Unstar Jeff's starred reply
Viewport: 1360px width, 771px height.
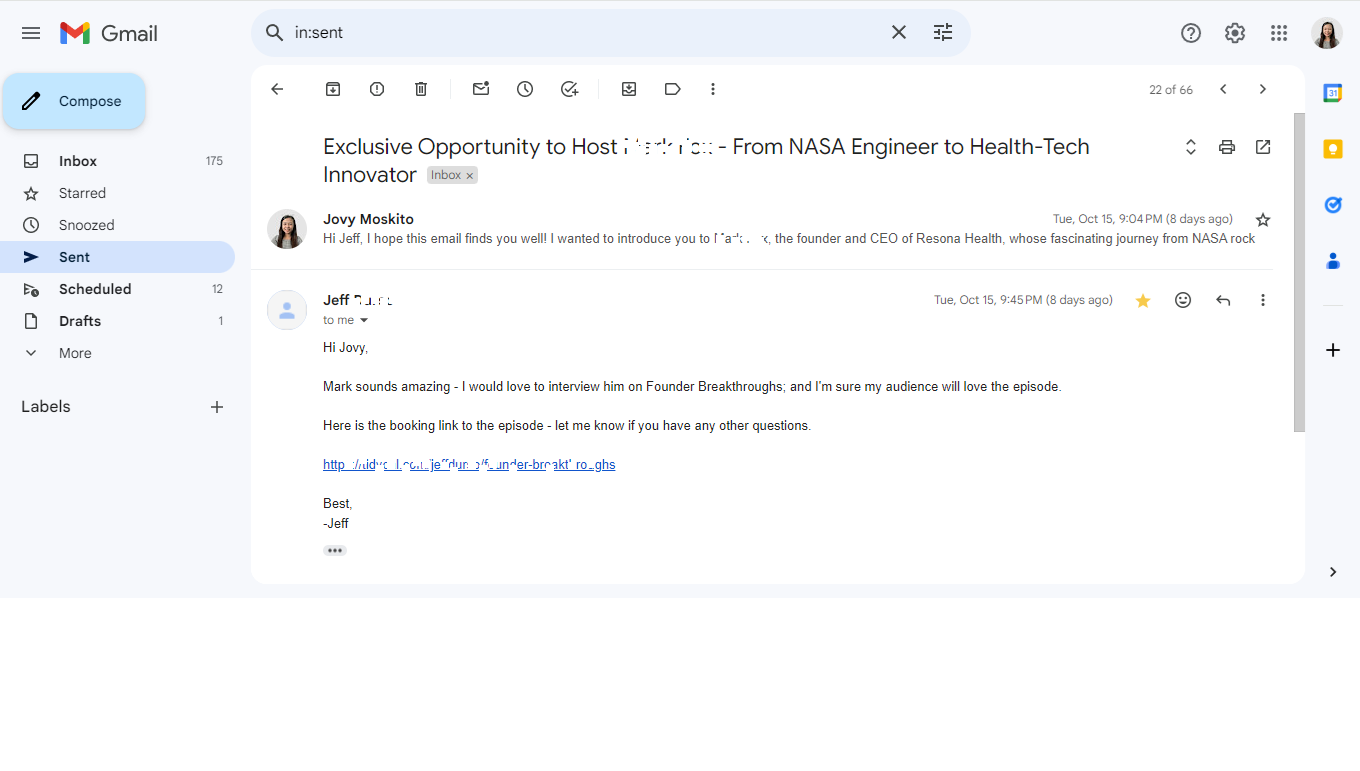coord(1143,300)
